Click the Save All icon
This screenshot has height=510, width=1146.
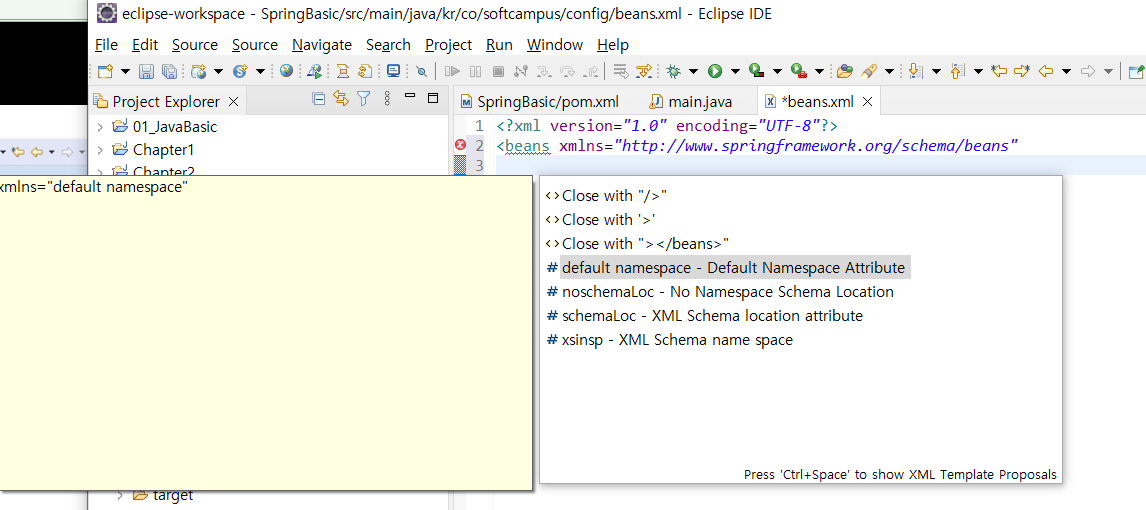(x=170, y=71)
